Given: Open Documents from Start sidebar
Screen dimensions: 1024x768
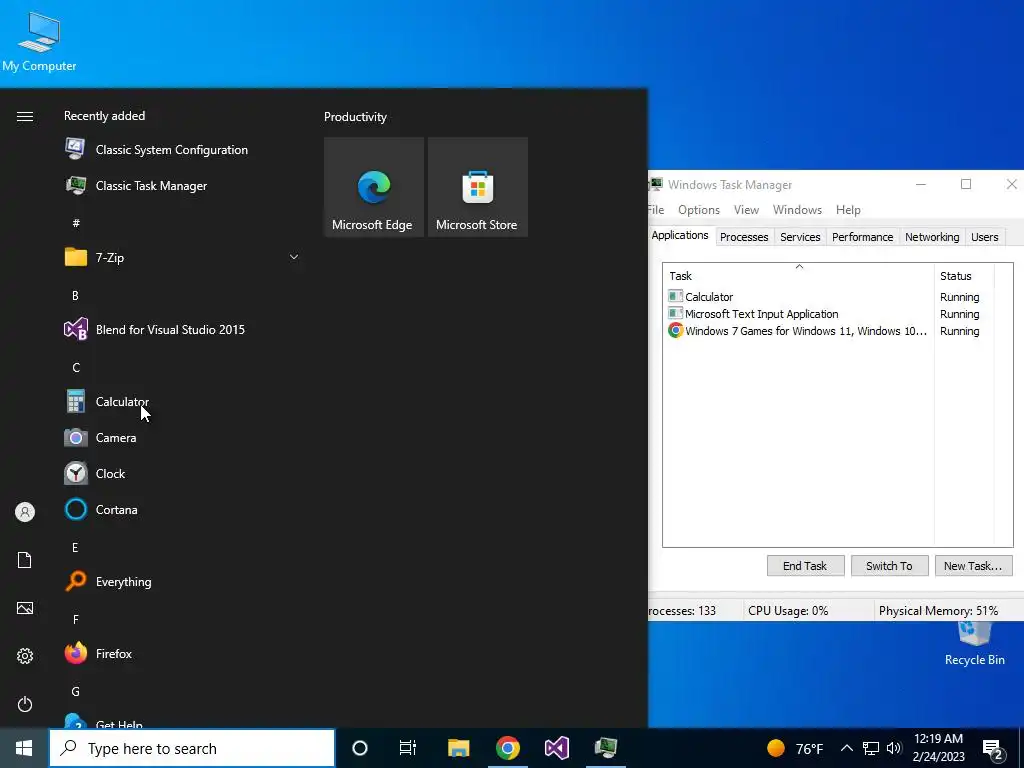Looking at the screenshot, I should (x=25, y=560).
